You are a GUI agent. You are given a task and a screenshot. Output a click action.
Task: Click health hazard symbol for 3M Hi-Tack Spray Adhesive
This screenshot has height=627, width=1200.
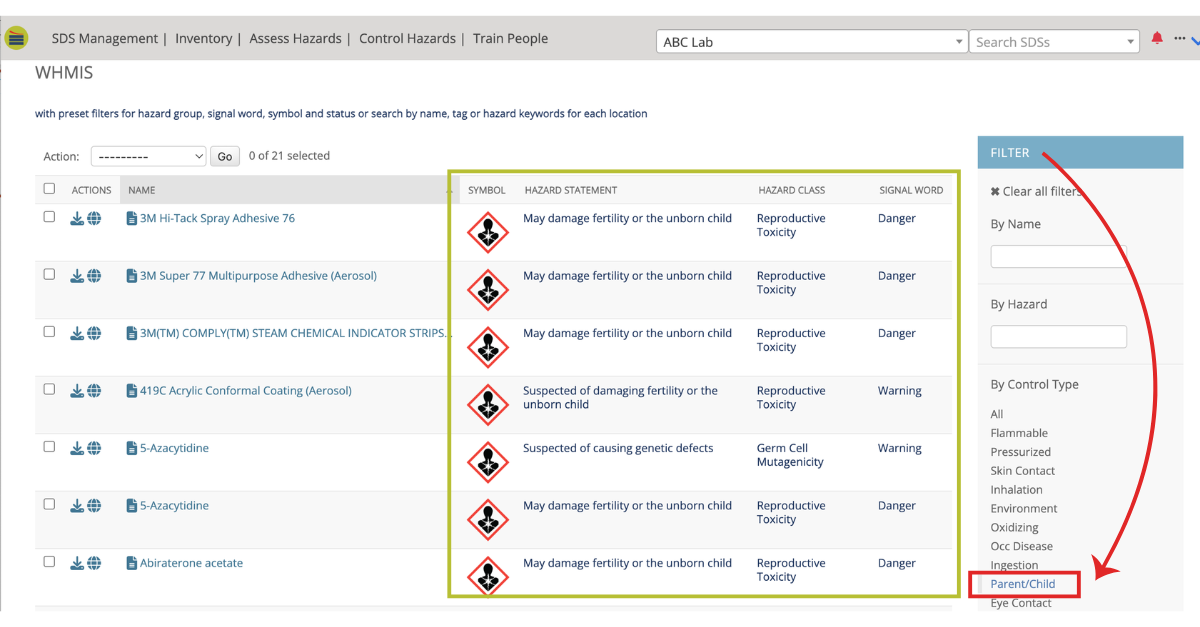[488, 233]
